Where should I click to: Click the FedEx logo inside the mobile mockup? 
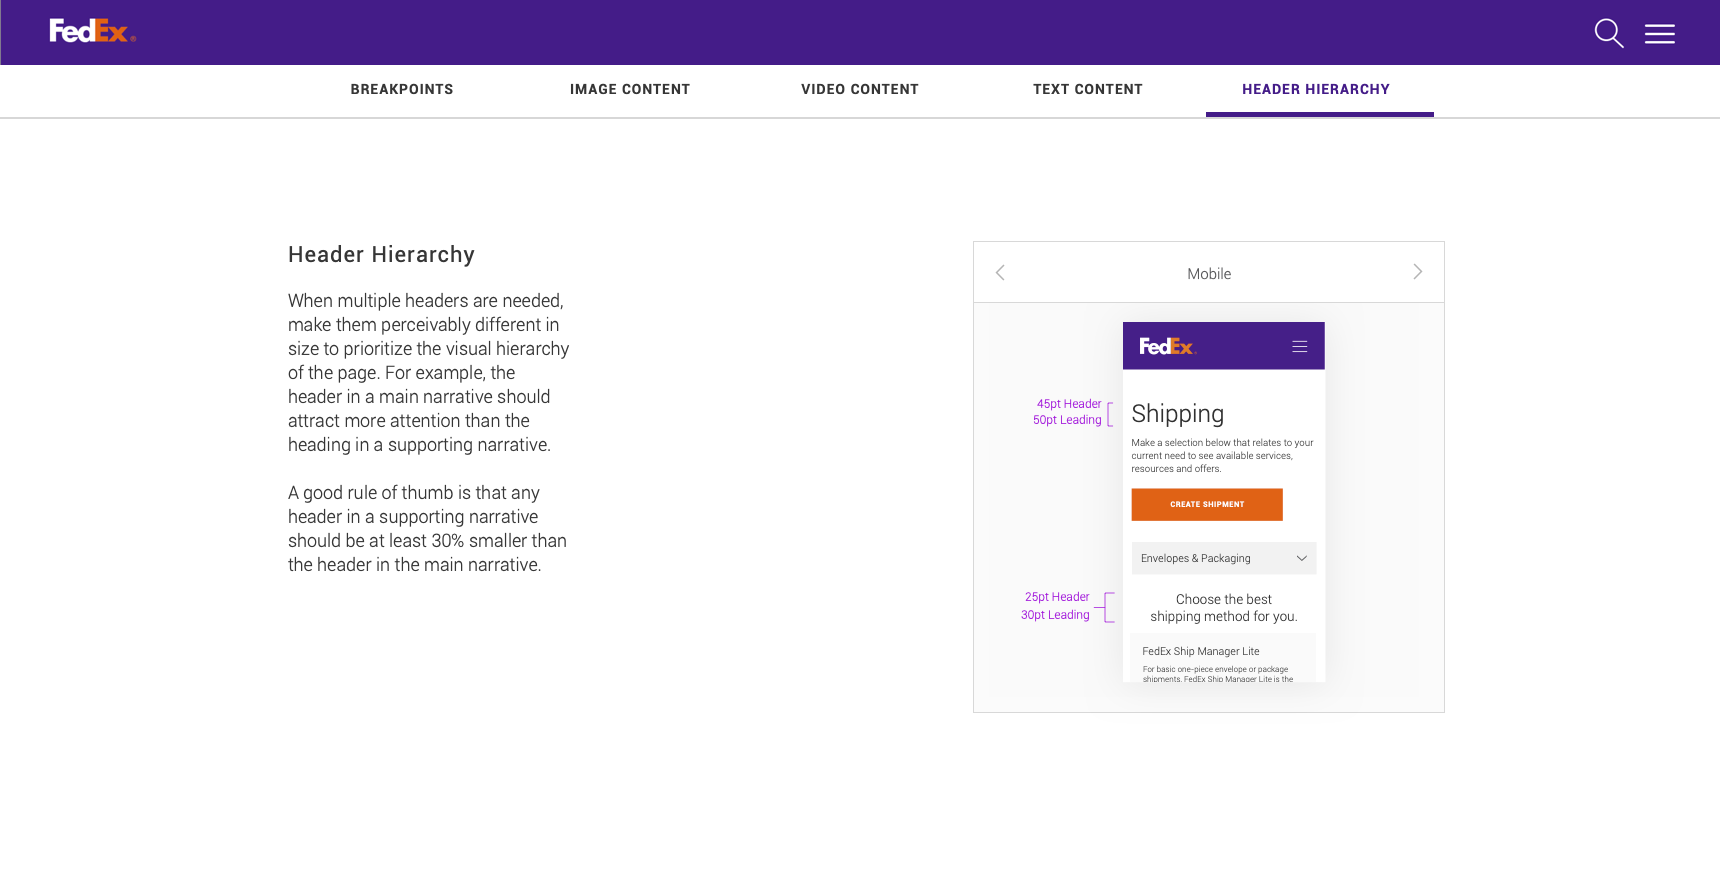1167,347
